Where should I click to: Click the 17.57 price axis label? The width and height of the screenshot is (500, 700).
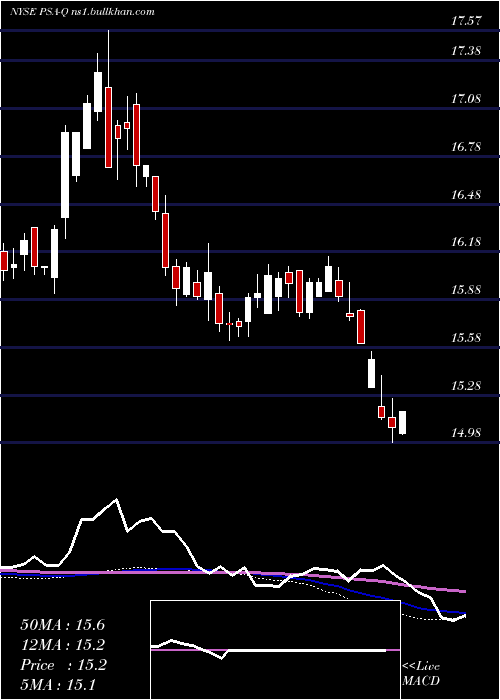(466, 21)
